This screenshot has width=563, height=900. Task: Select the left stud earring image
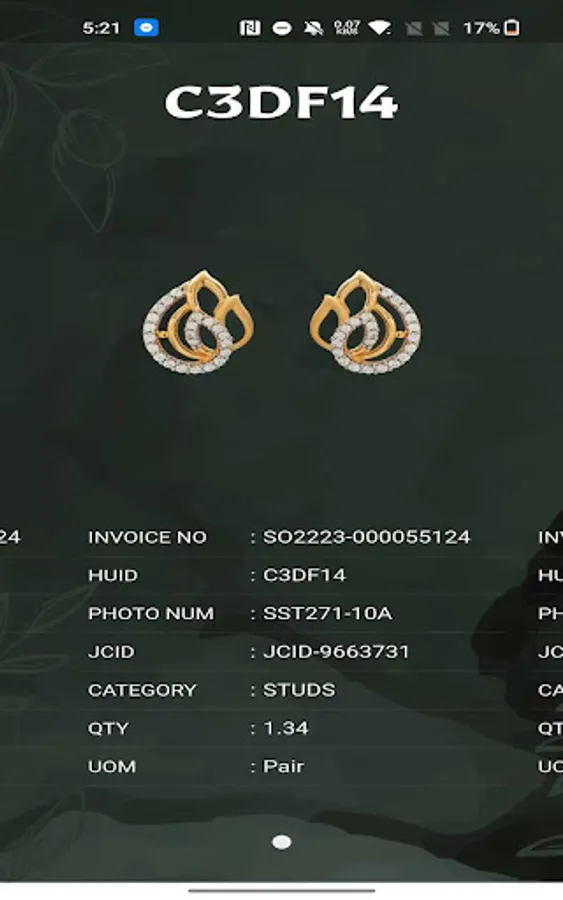[x=198, y=322]
